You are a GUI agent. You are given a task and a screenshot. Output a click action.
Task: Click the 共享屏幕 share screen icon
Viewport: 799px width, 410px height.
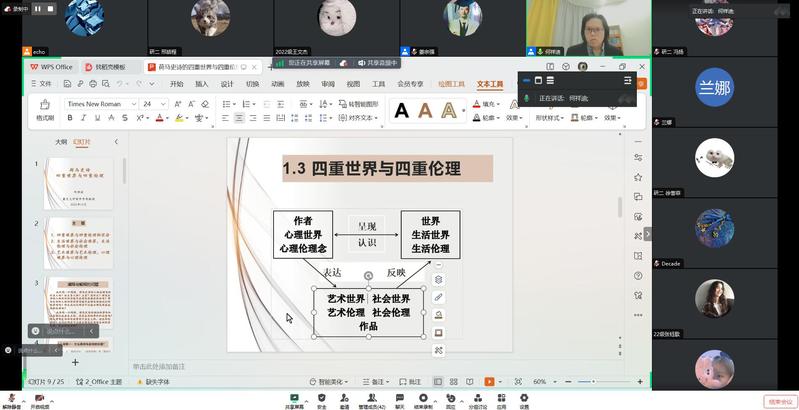[x=294, y=400]
